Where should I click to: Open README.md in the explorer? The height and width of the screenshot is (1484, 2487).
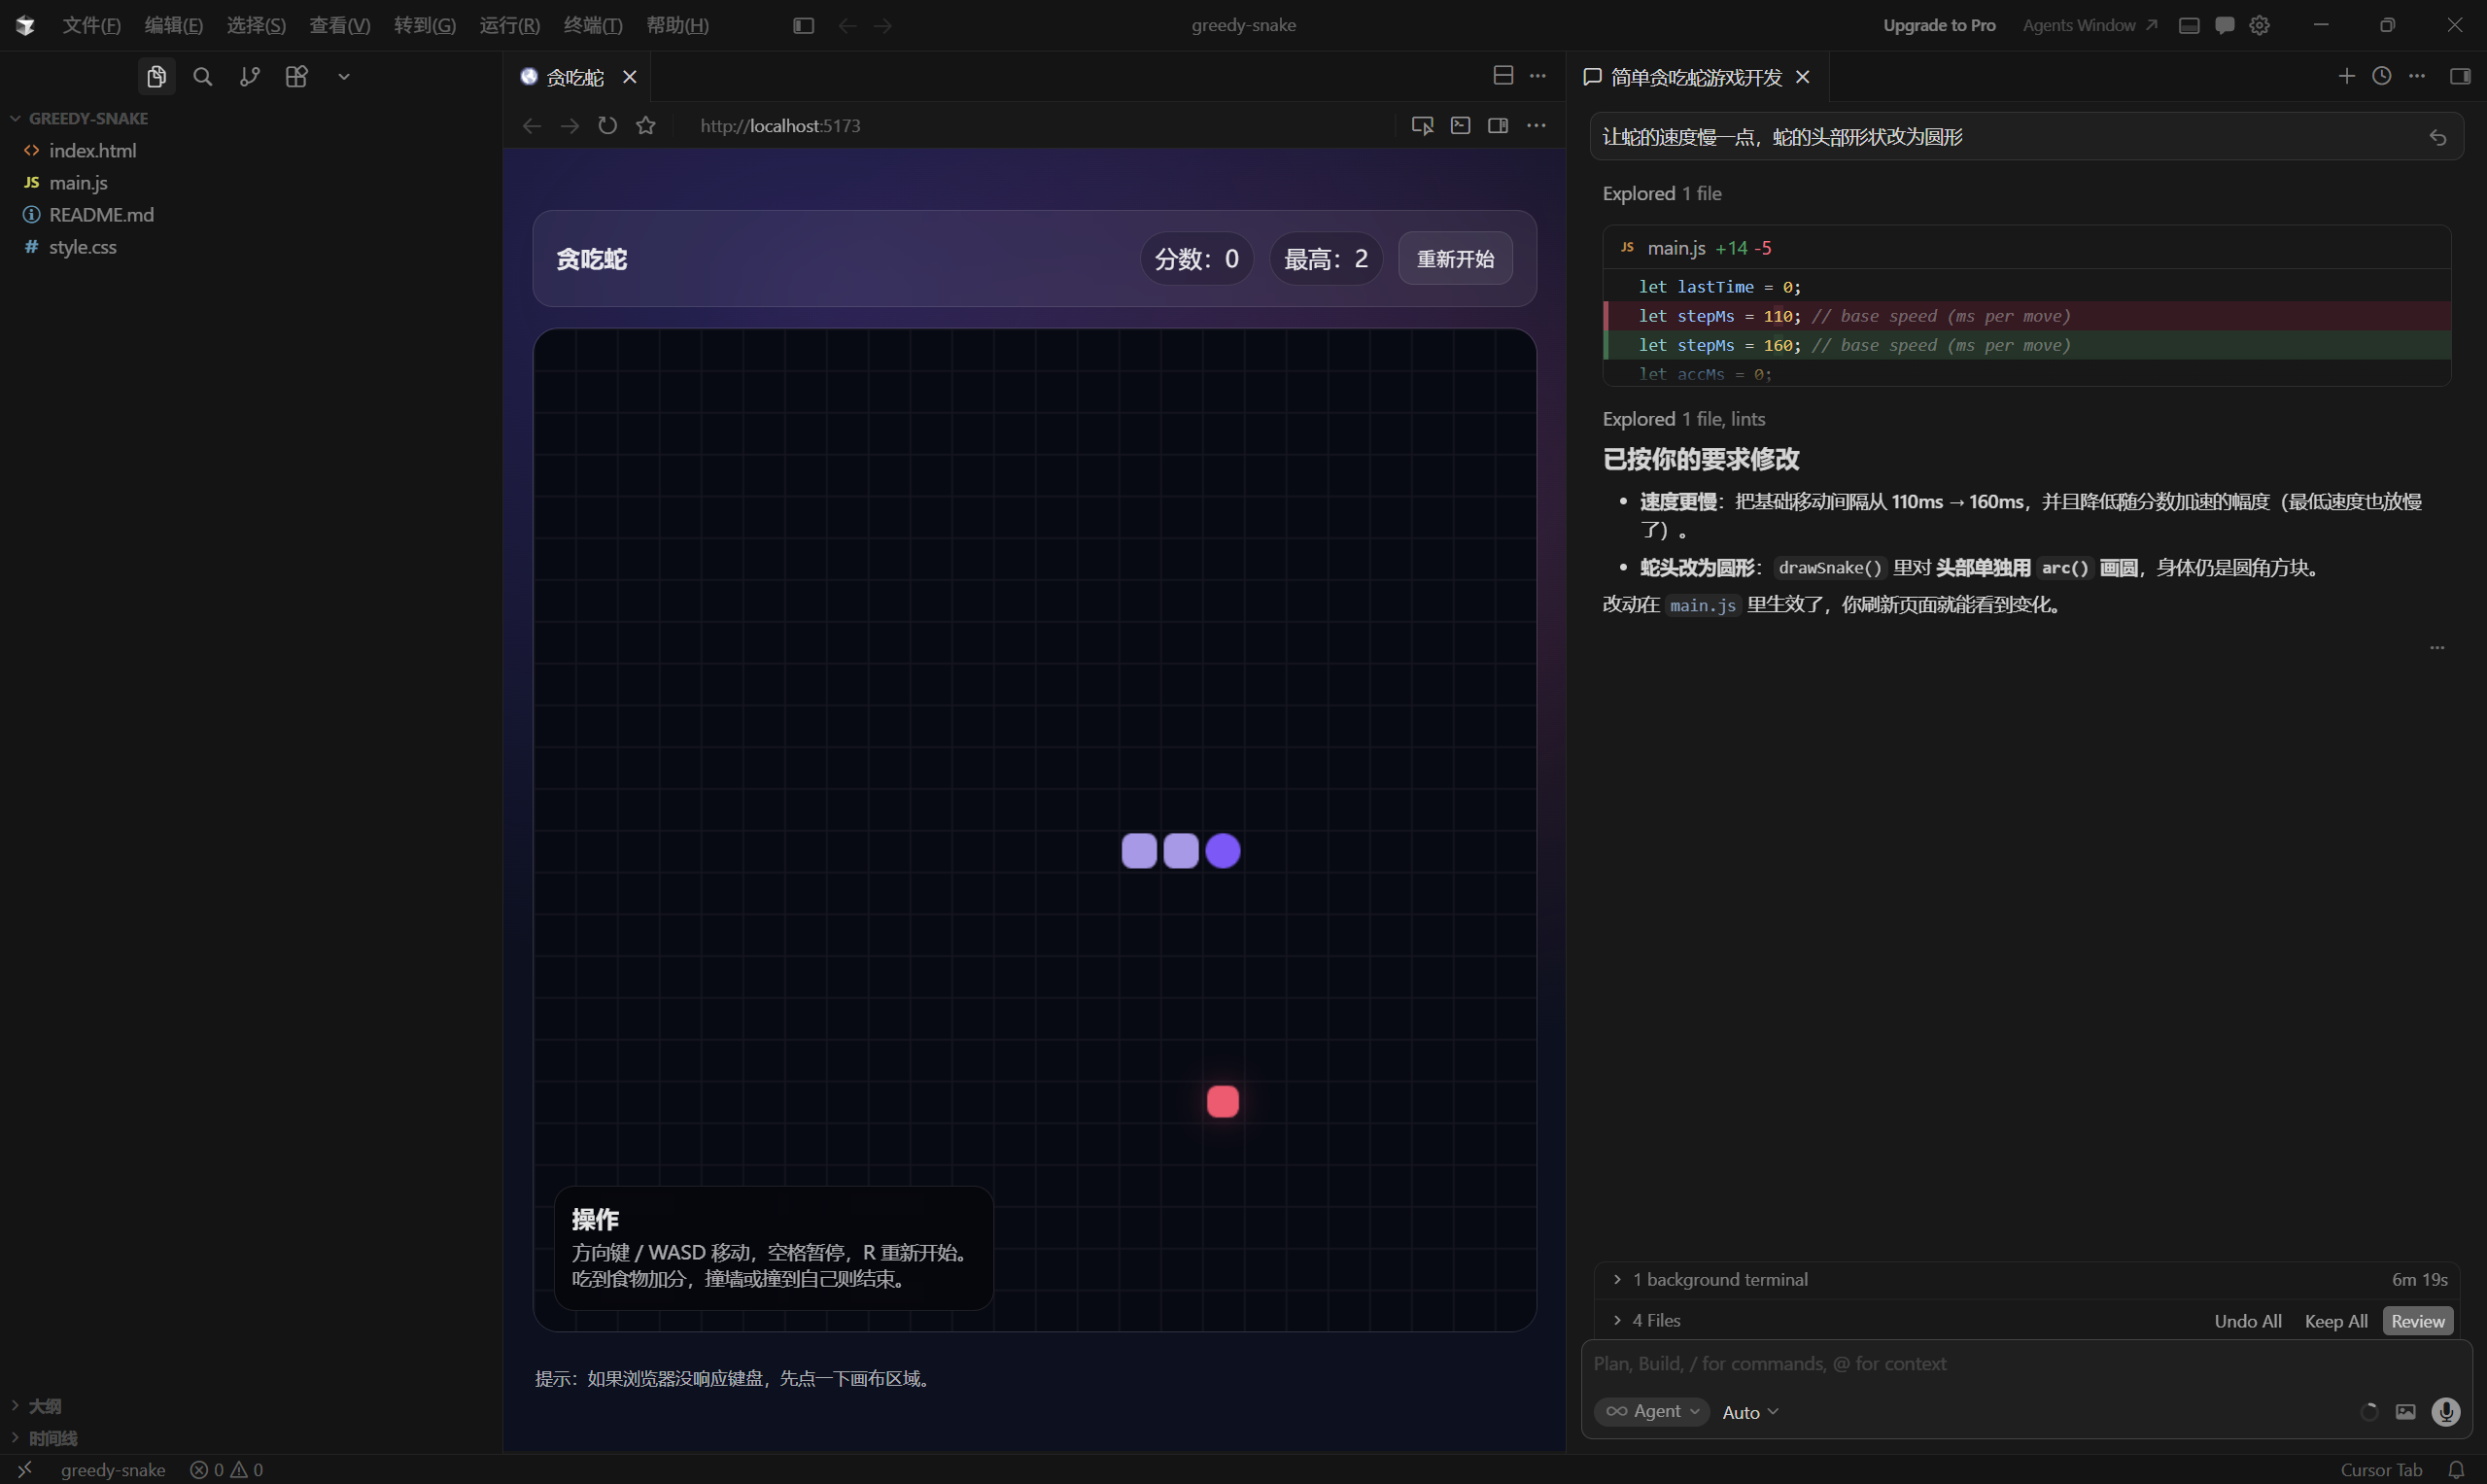pos(101,214)
